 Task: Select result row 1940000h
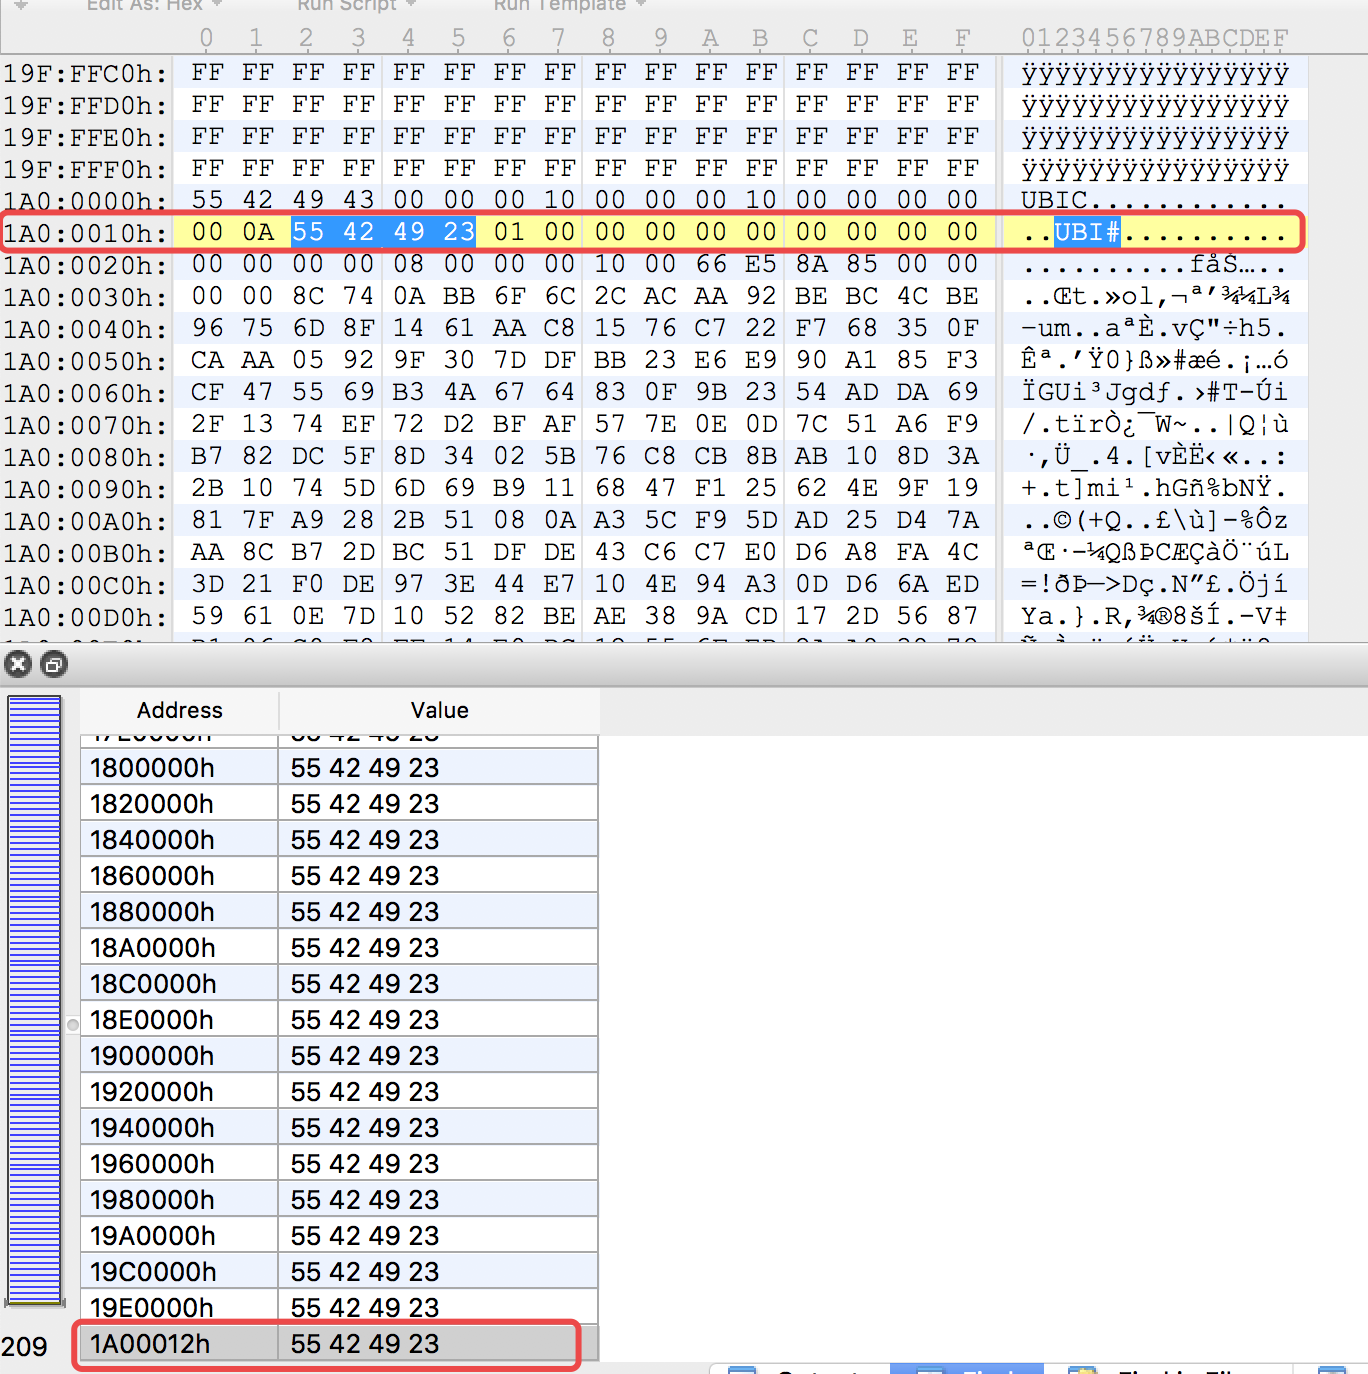[339, 1128]
